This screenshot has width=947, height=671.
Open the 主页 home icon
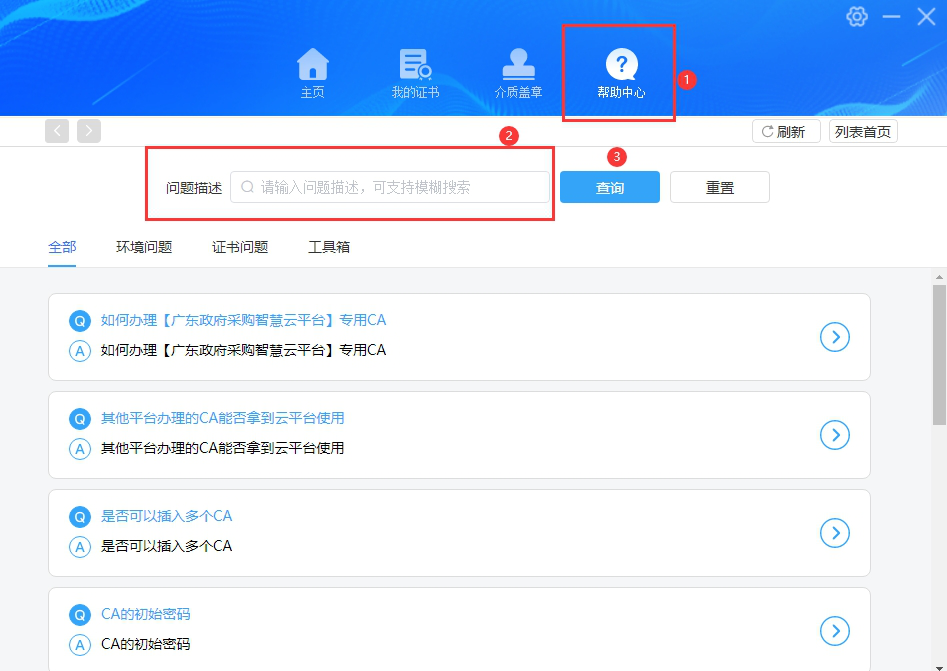[313, 73]
